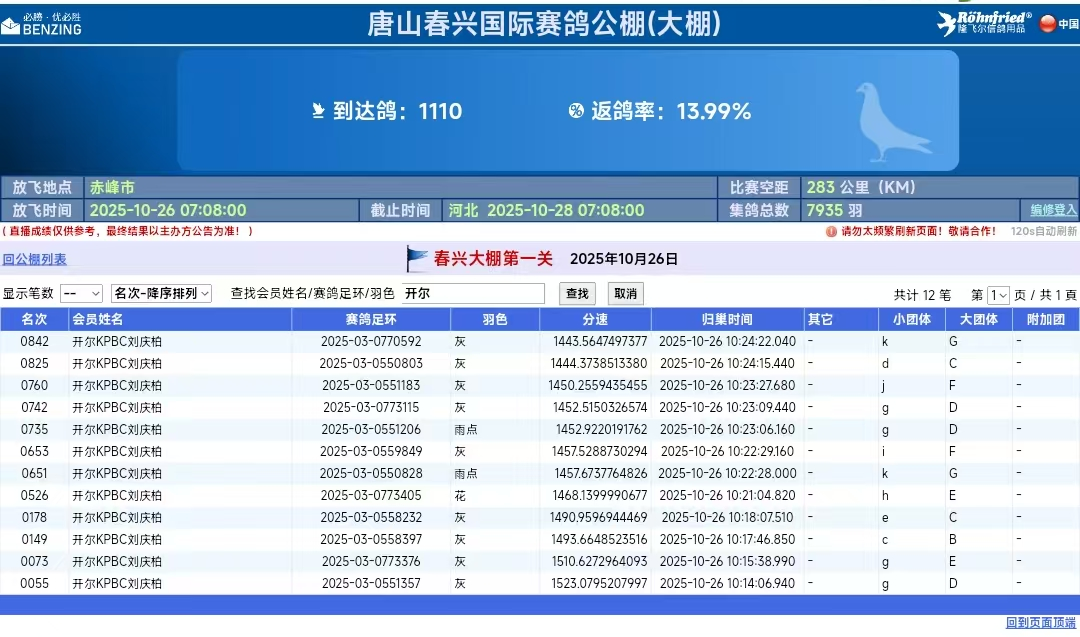Click the blue flag race icon
Viewport: 1080px width, 637px height.
416,259
